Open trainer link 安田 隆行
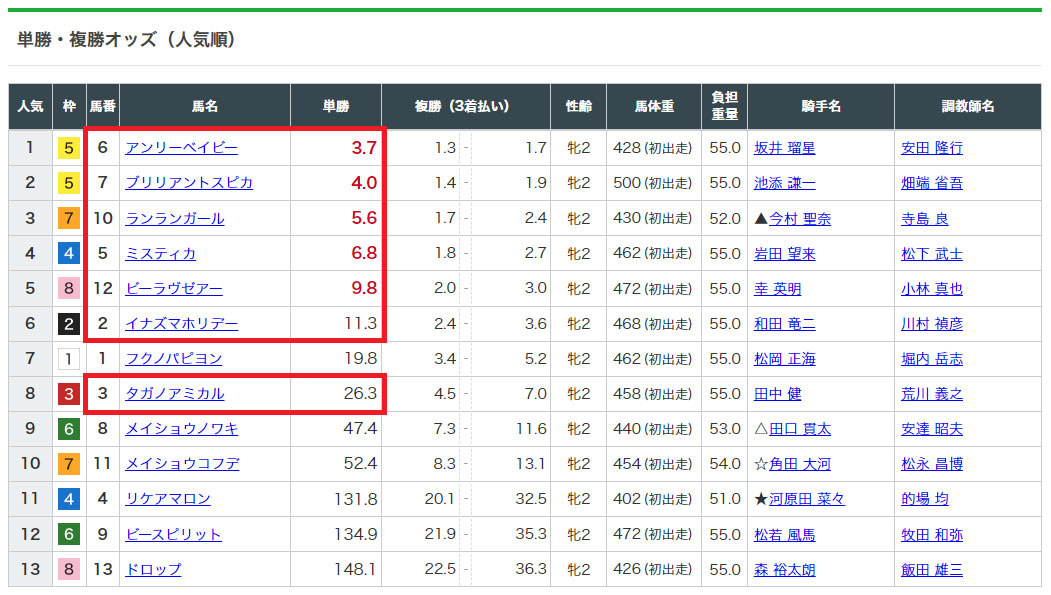 [x=932, y=148]
